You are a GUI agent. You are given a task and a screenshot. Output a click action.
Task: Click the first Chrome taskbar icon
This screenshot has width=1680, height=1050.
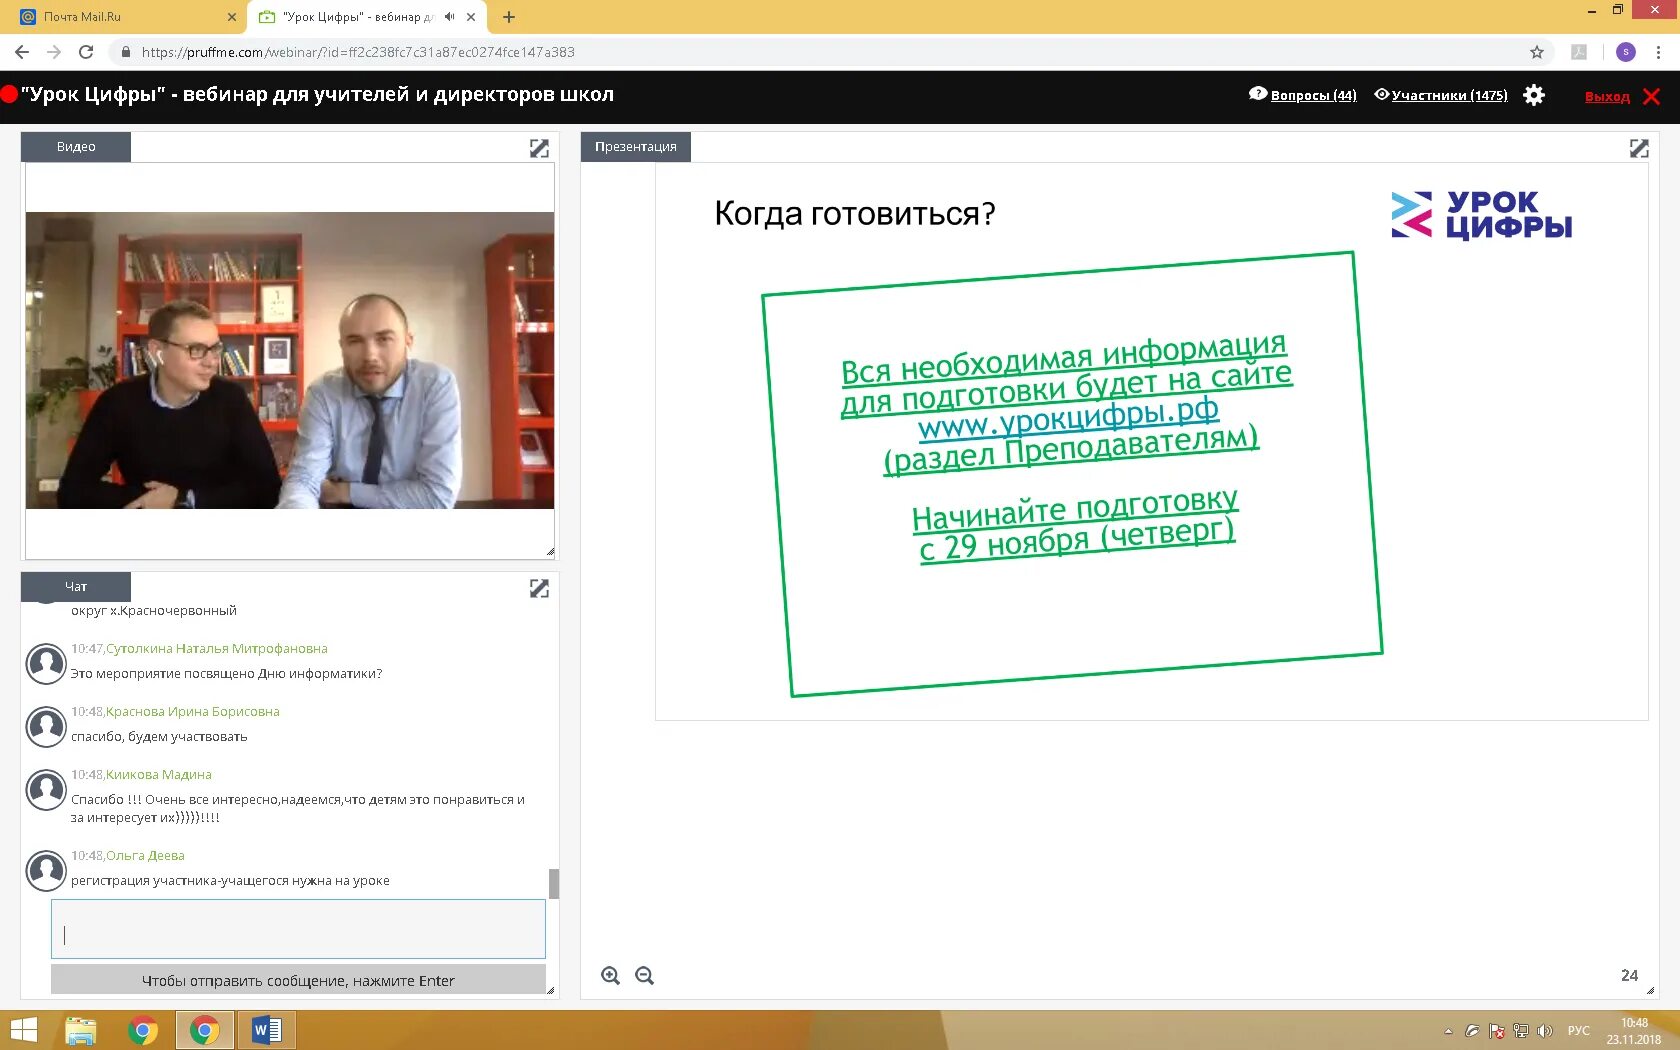(x=143, y=1030)
